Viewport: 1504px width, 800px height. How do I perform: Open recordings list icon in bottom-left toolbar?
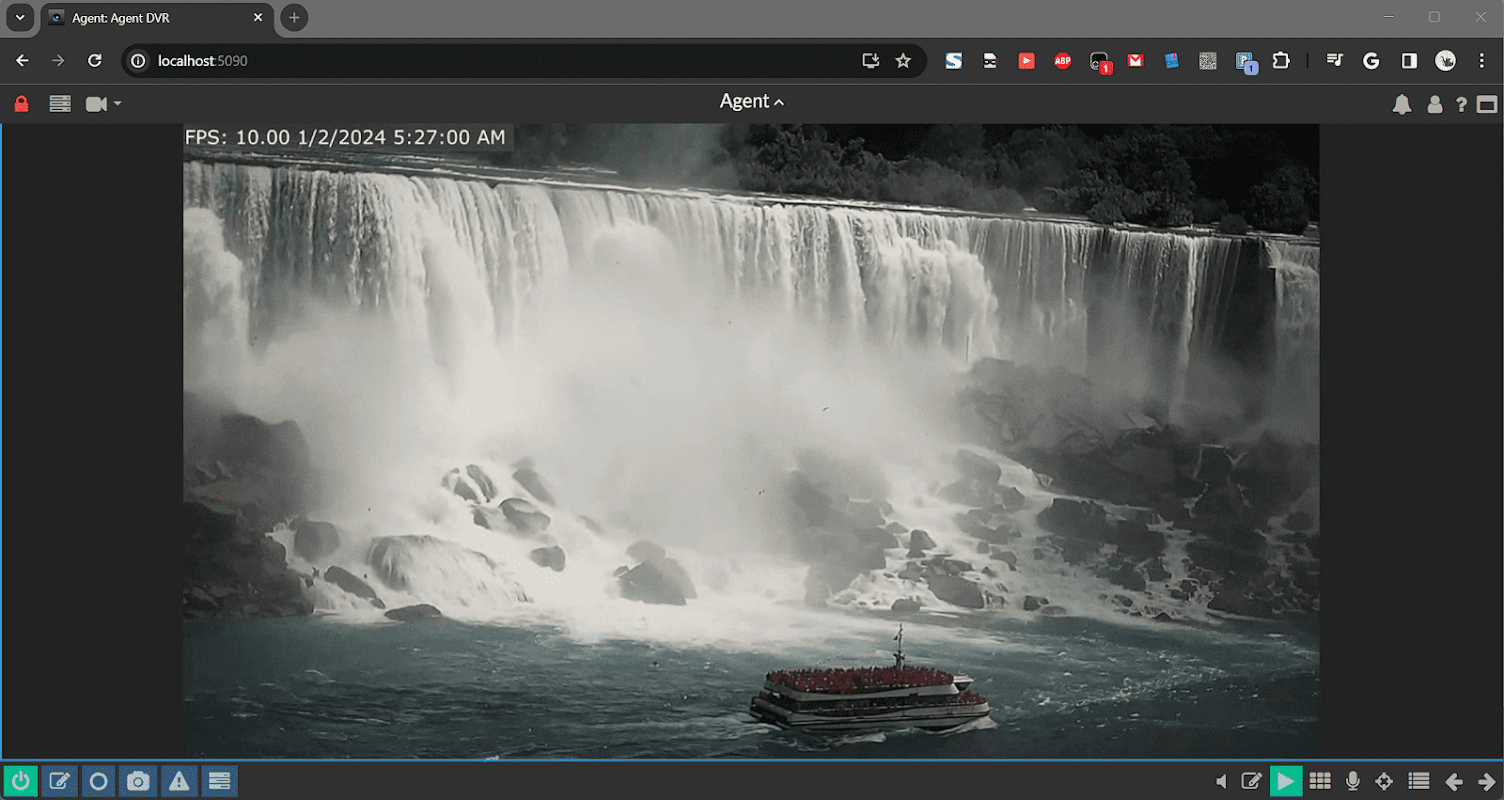(219, 781)
